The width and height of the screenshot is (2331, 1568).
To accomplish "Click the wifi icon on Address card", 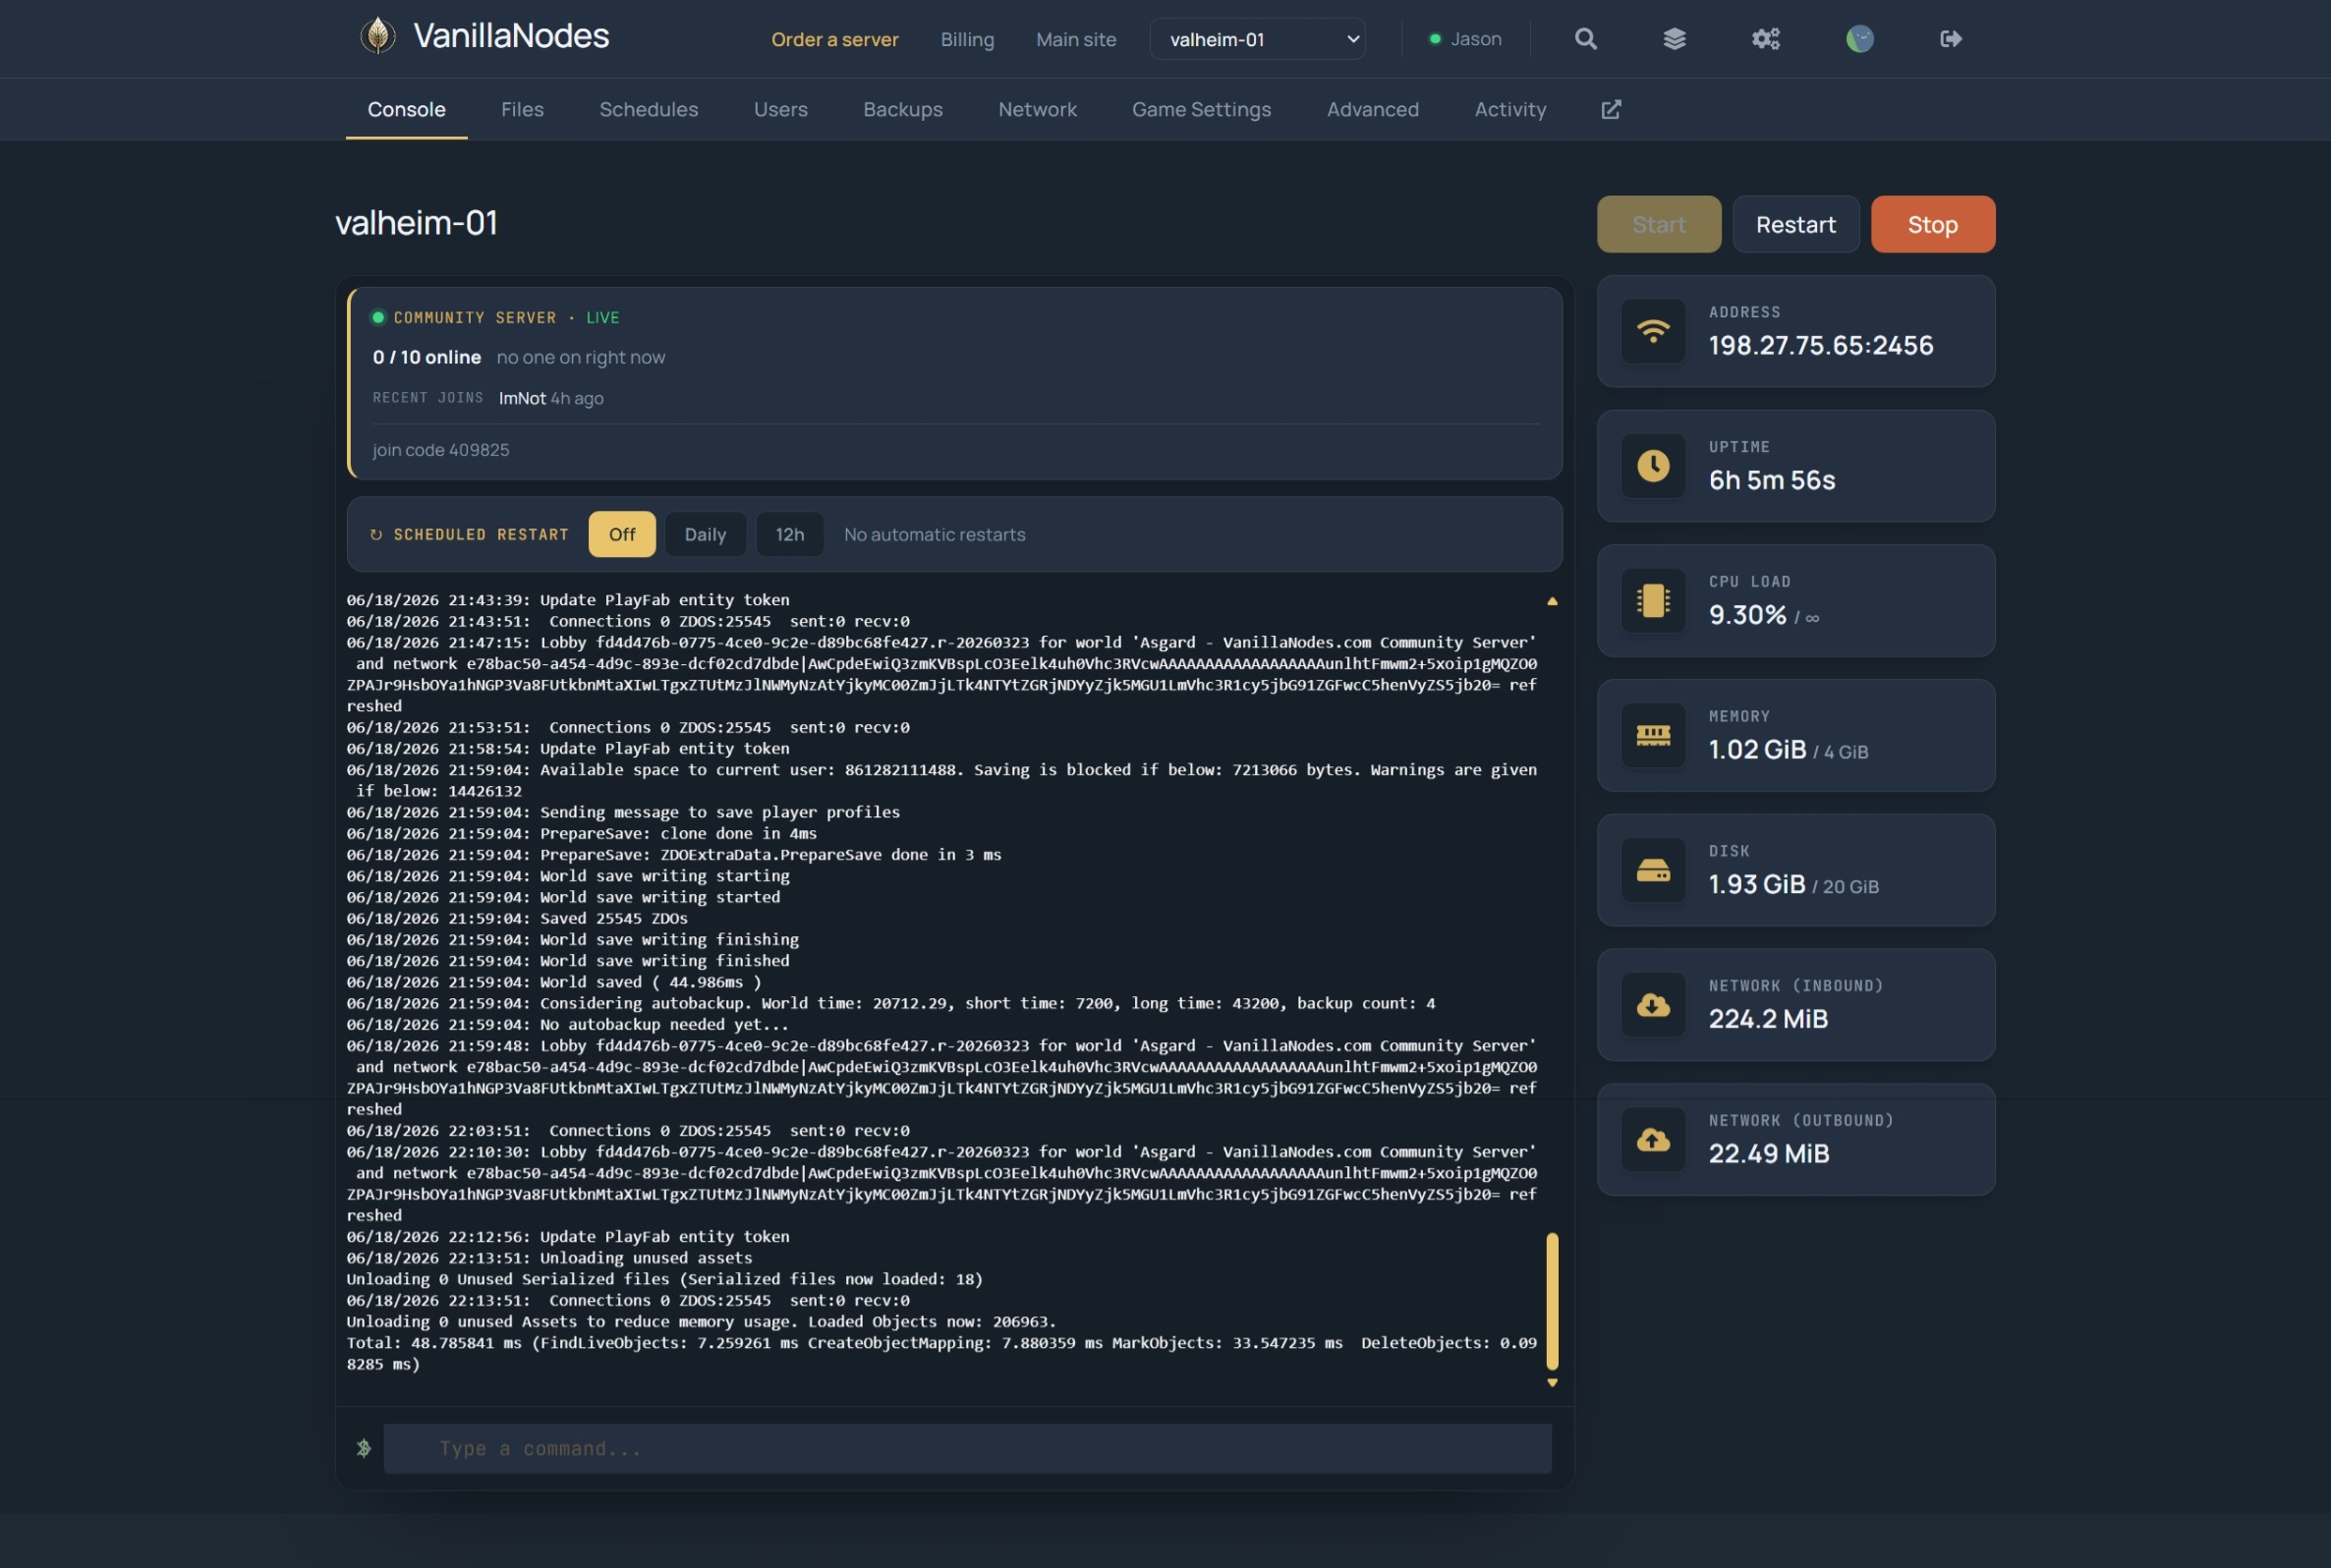I will 1652,331.
